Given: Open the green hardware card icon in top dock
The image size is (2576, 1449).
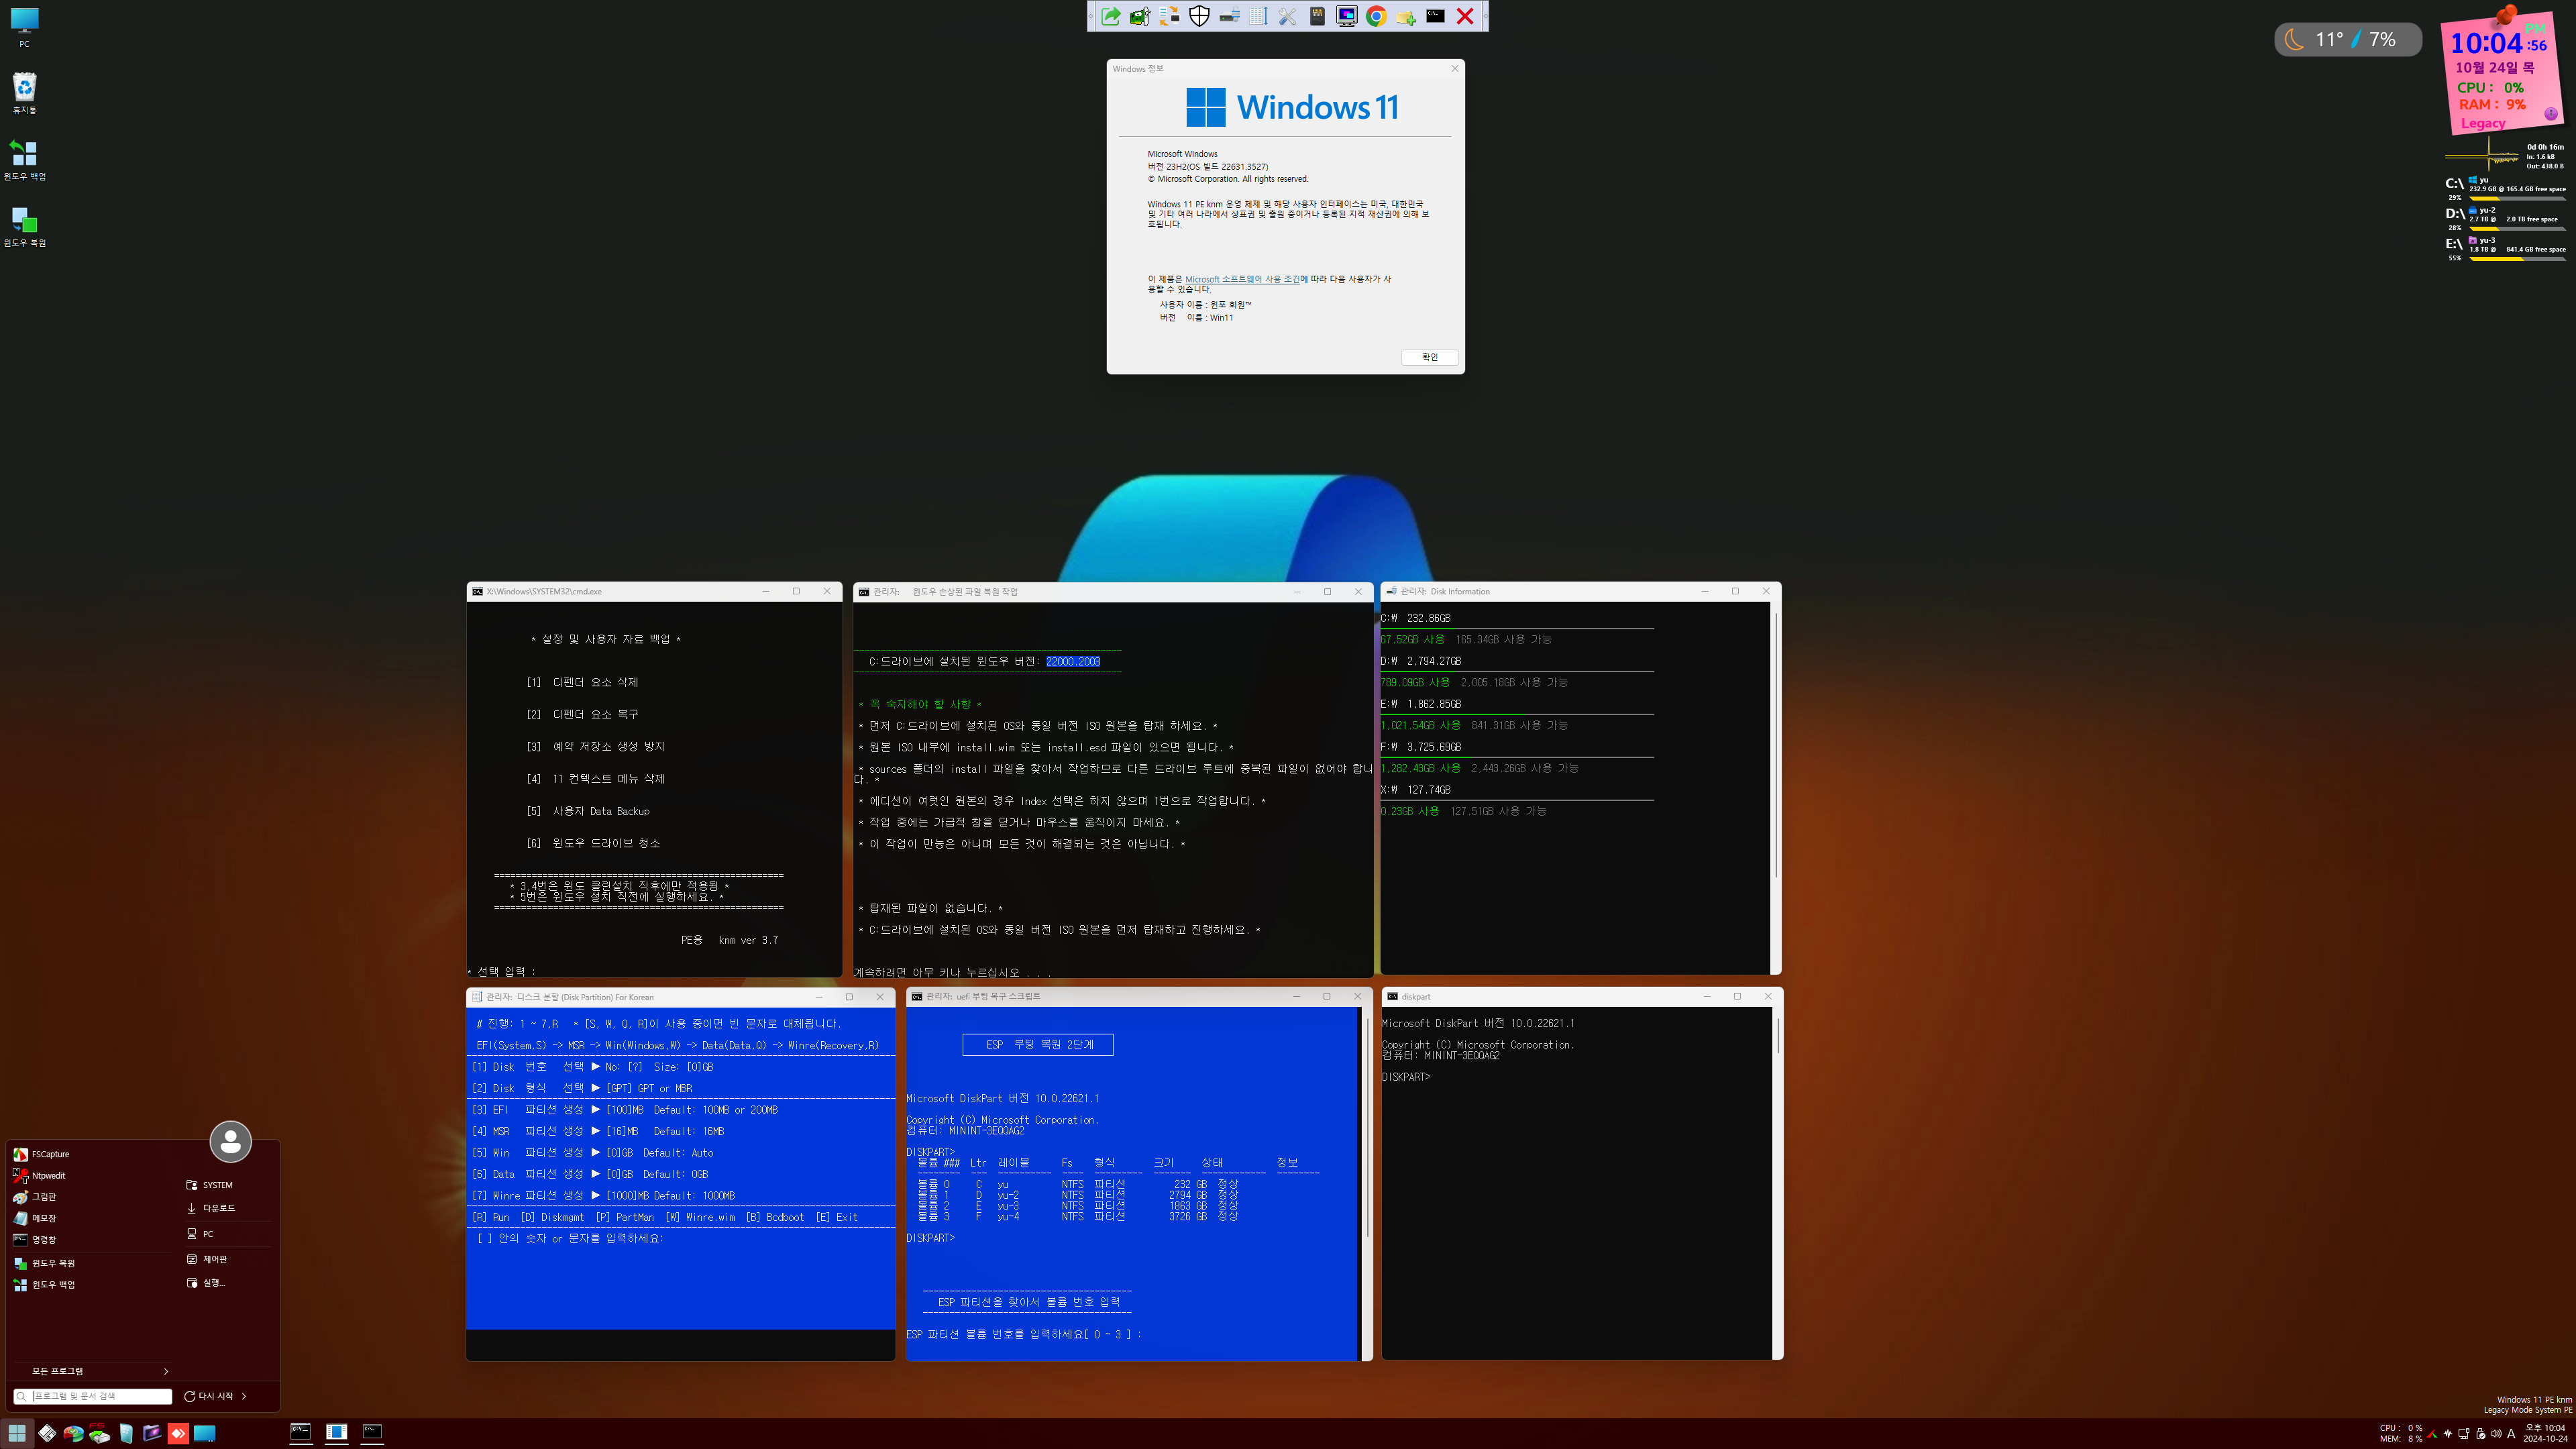Looking at the screenshot, I should click(x=1140, y=16).
